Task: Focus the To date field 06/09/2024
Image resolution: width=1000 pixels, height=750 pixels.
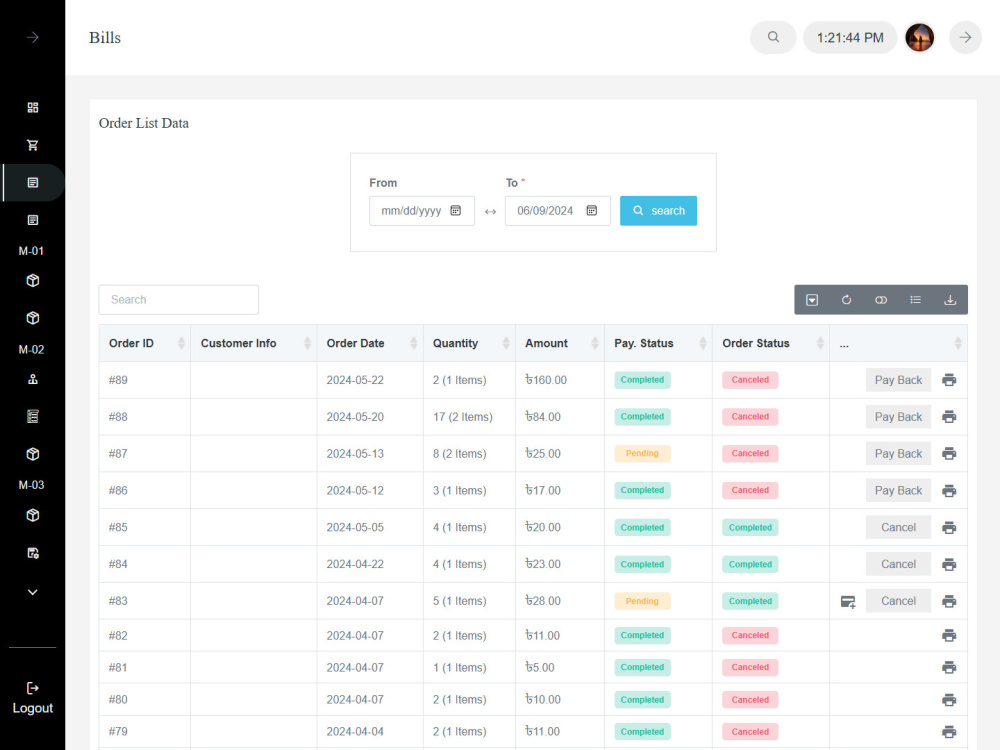Action: pyautogui.click(x=557, y=210)
